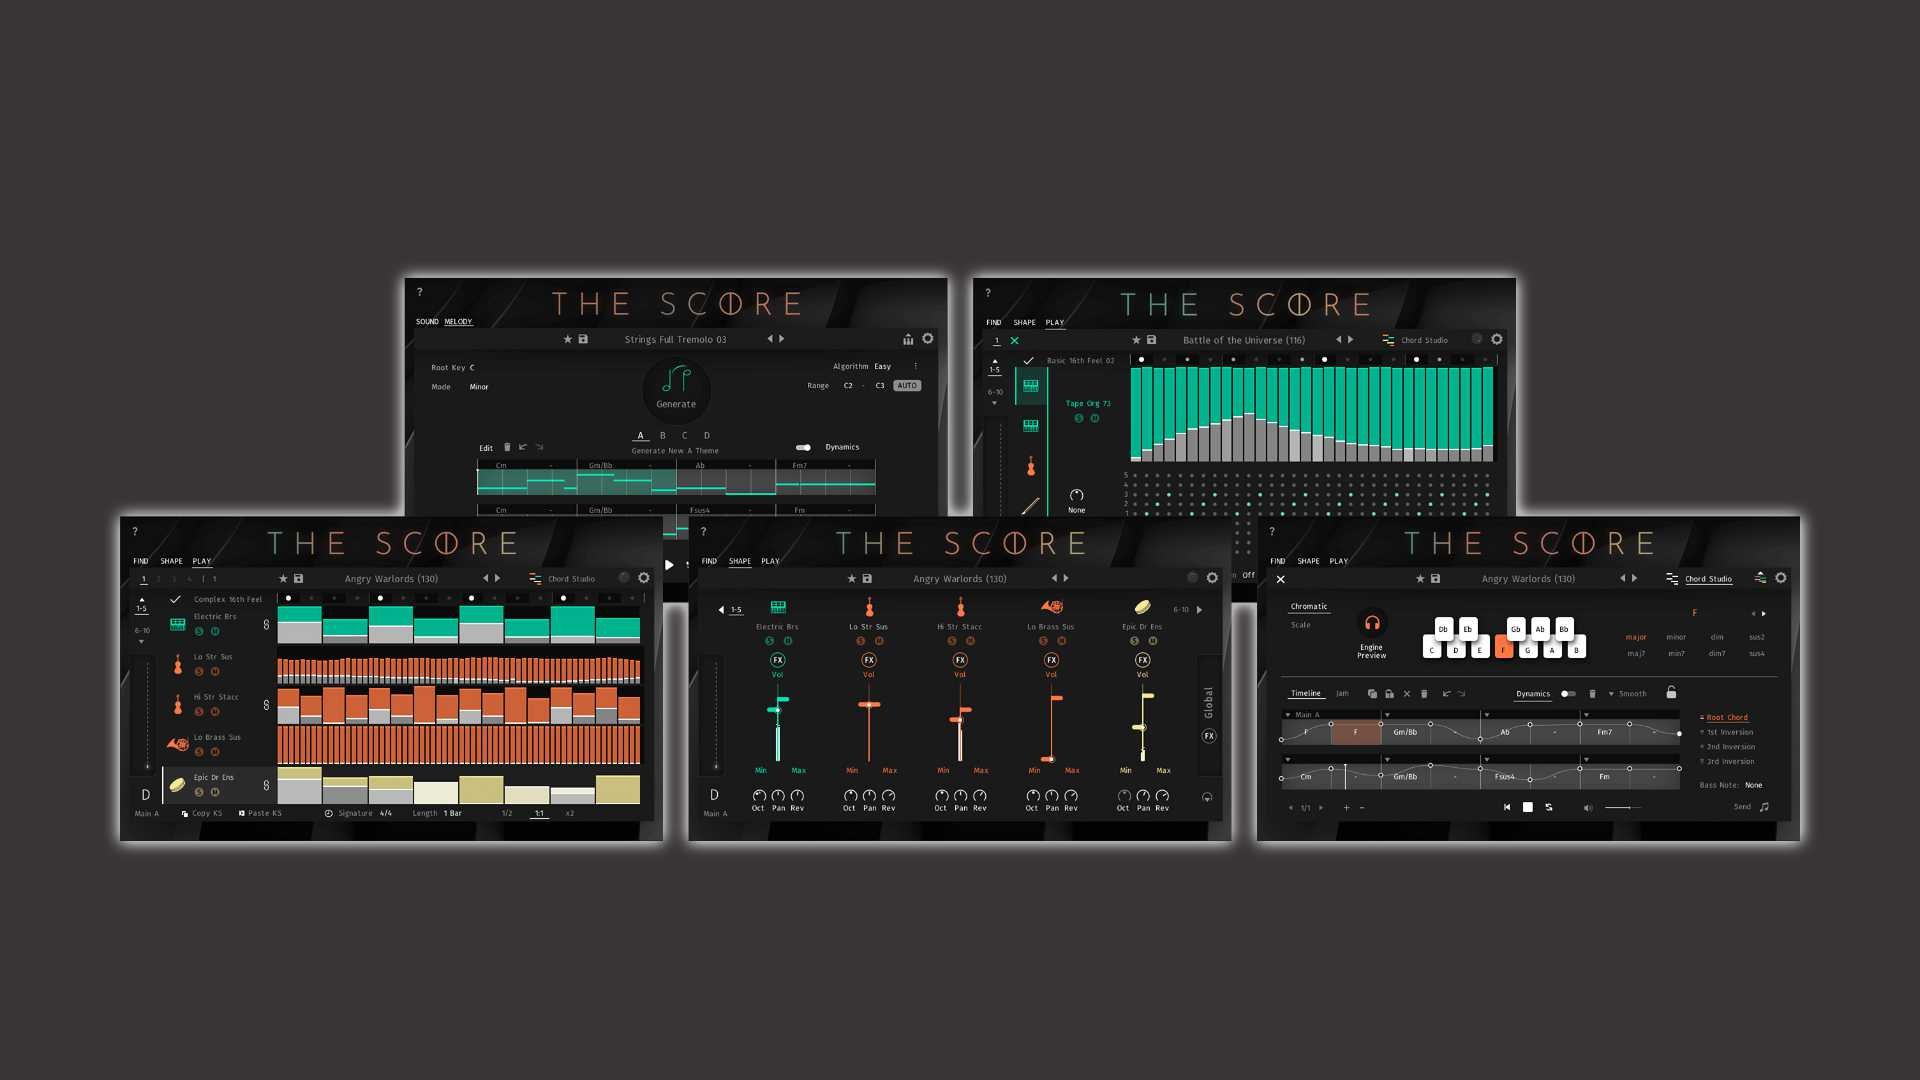Select the Lo Brass Sus horn icon in sequencer
1920x1080 pixels.
point(177,744)
